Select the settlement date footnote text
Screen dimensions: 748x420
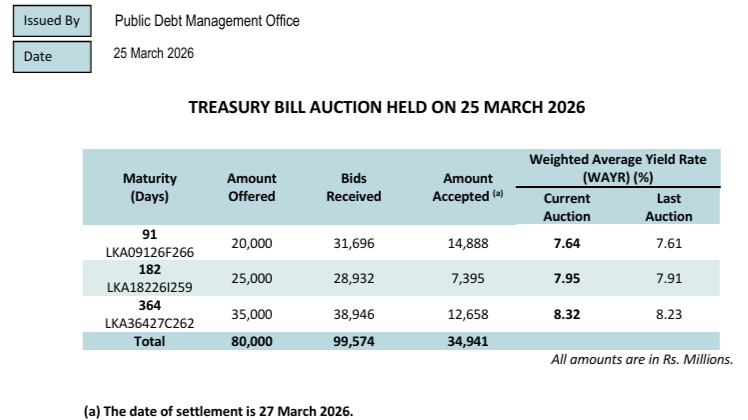click(x=218, y=411)
